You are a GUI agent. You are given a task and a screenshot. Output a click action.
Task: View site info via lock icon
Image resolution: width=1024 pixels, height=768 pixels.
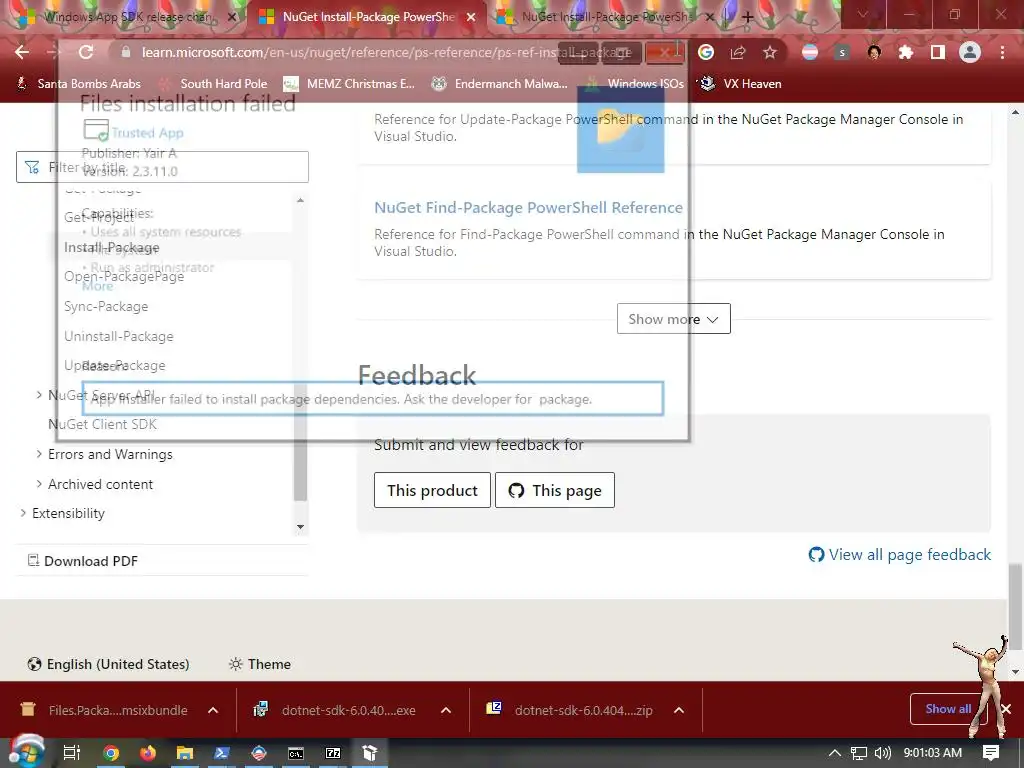(126, 52)
